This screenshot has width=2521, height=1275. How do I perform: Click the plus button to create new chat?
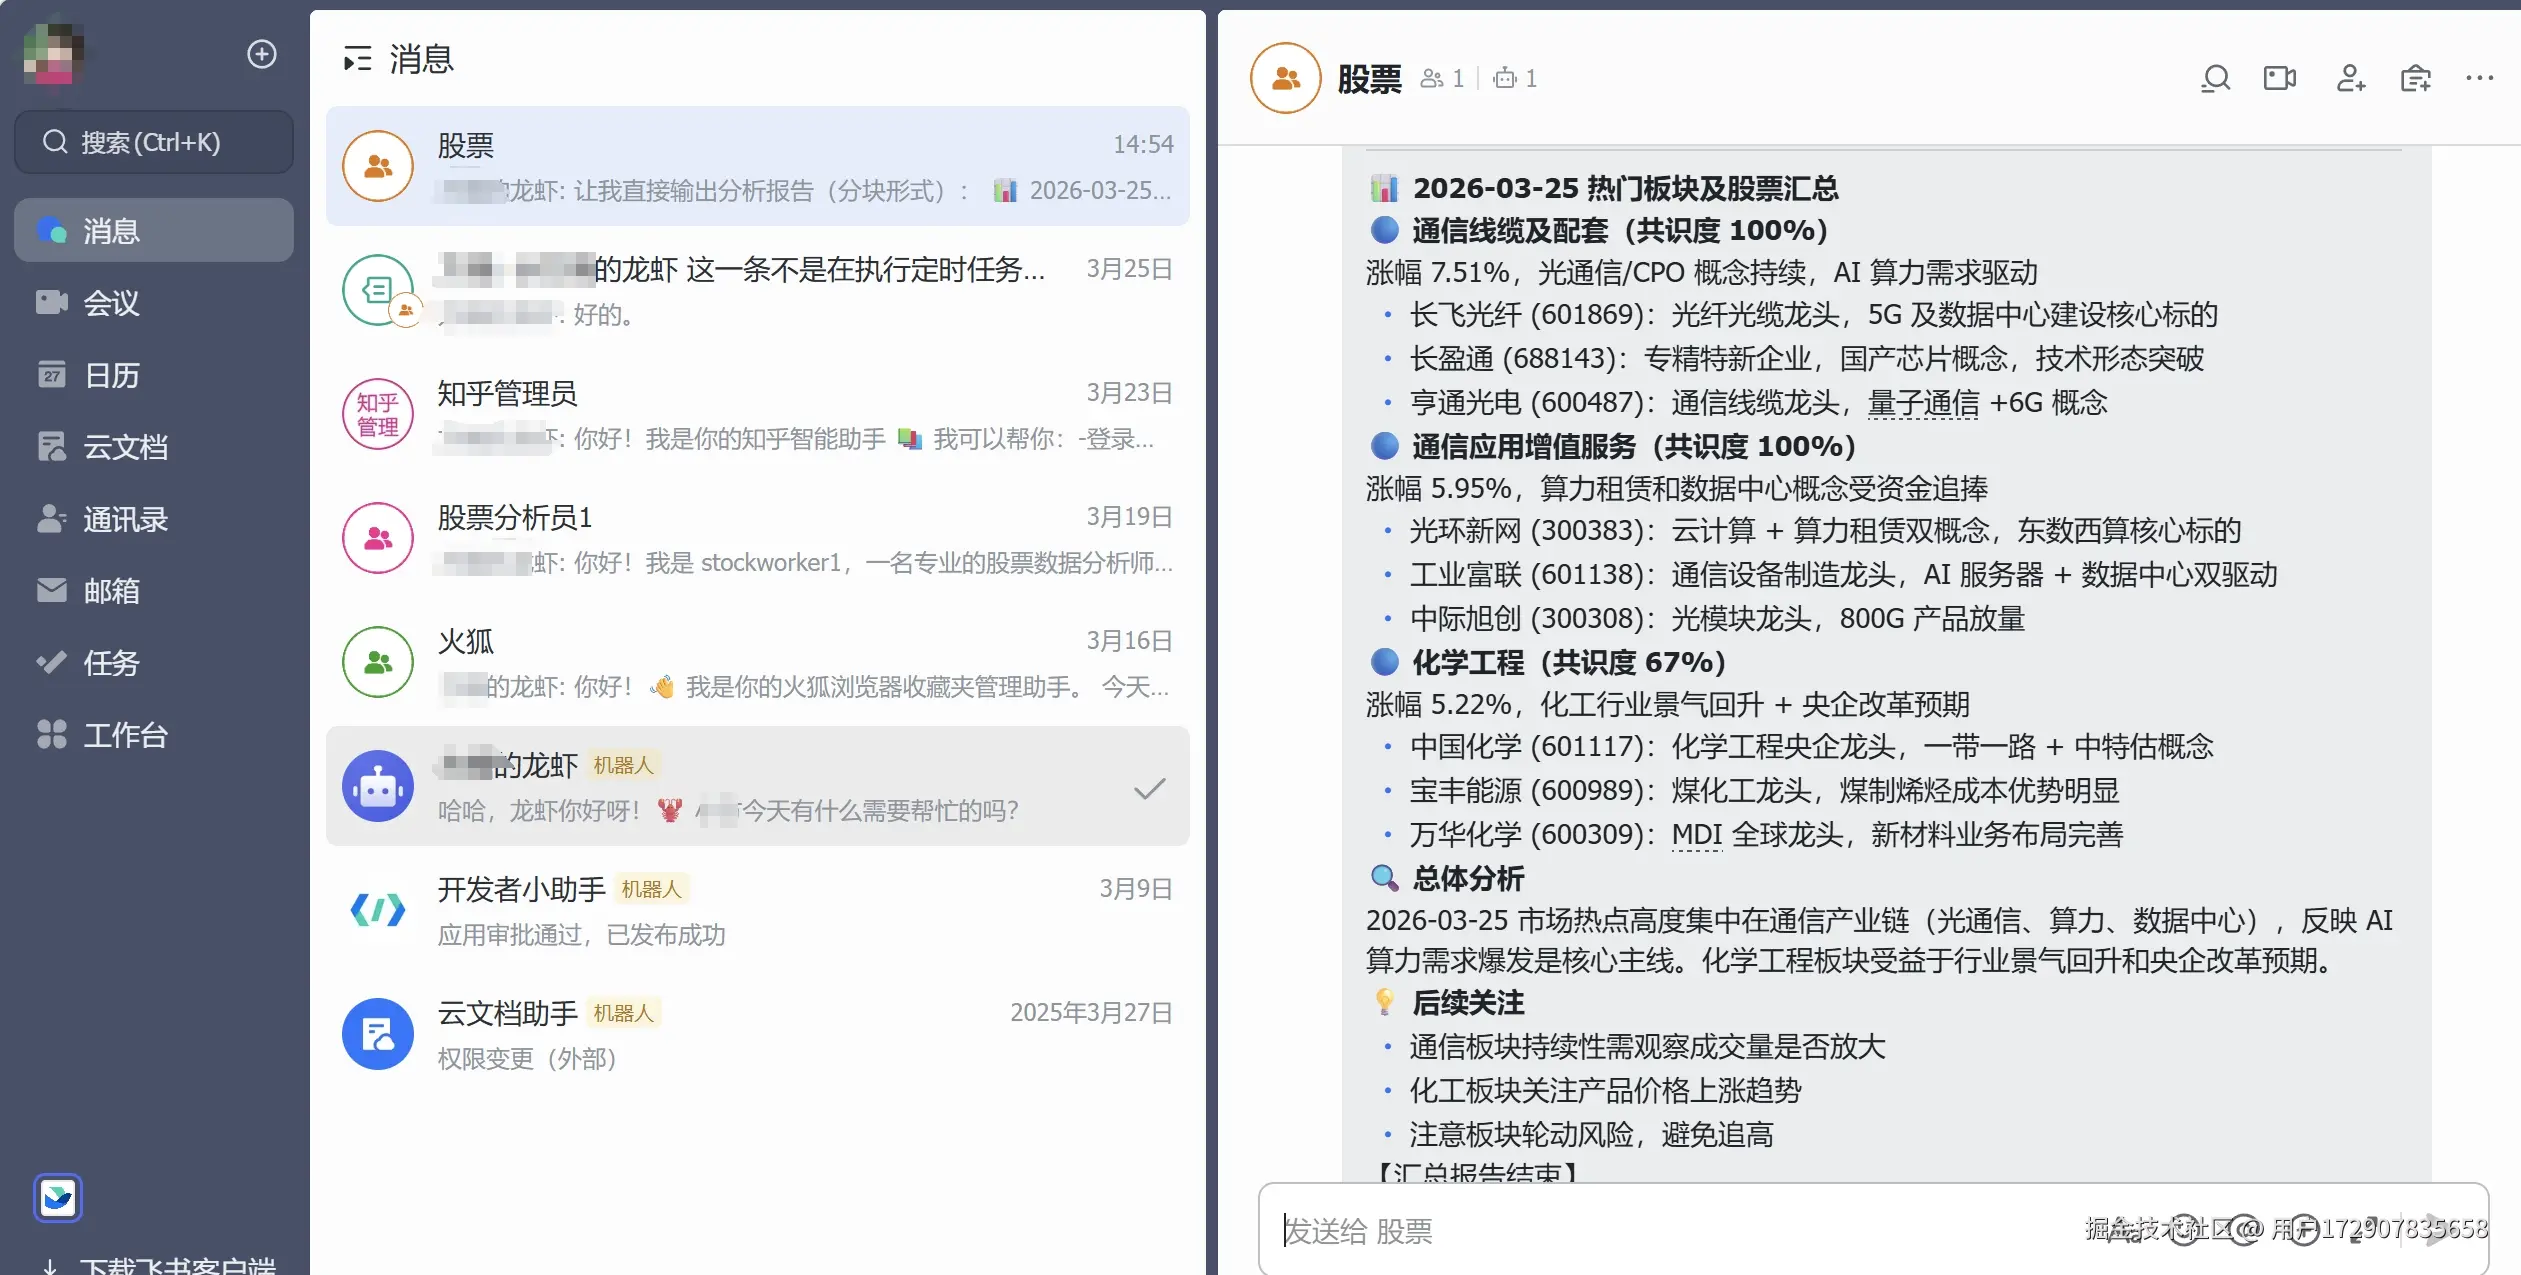tap(260, 53)
